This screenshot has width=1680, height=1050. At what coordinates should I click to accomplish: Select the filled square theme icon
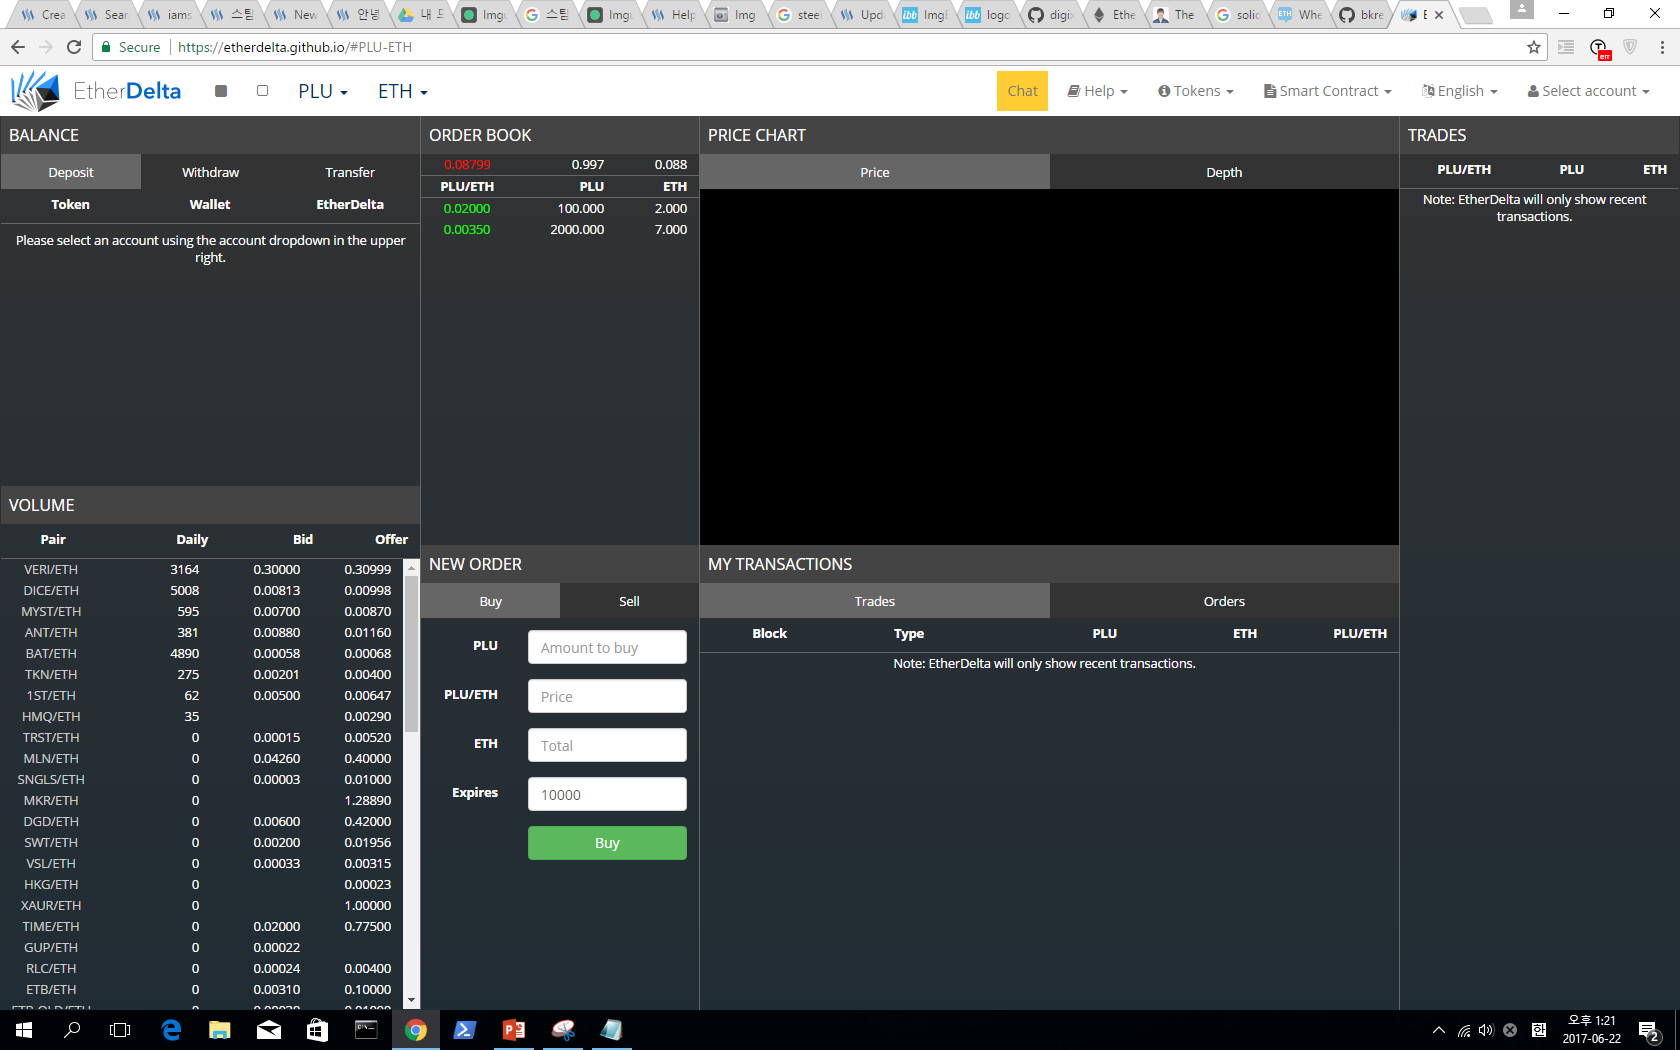pos(221,91)
